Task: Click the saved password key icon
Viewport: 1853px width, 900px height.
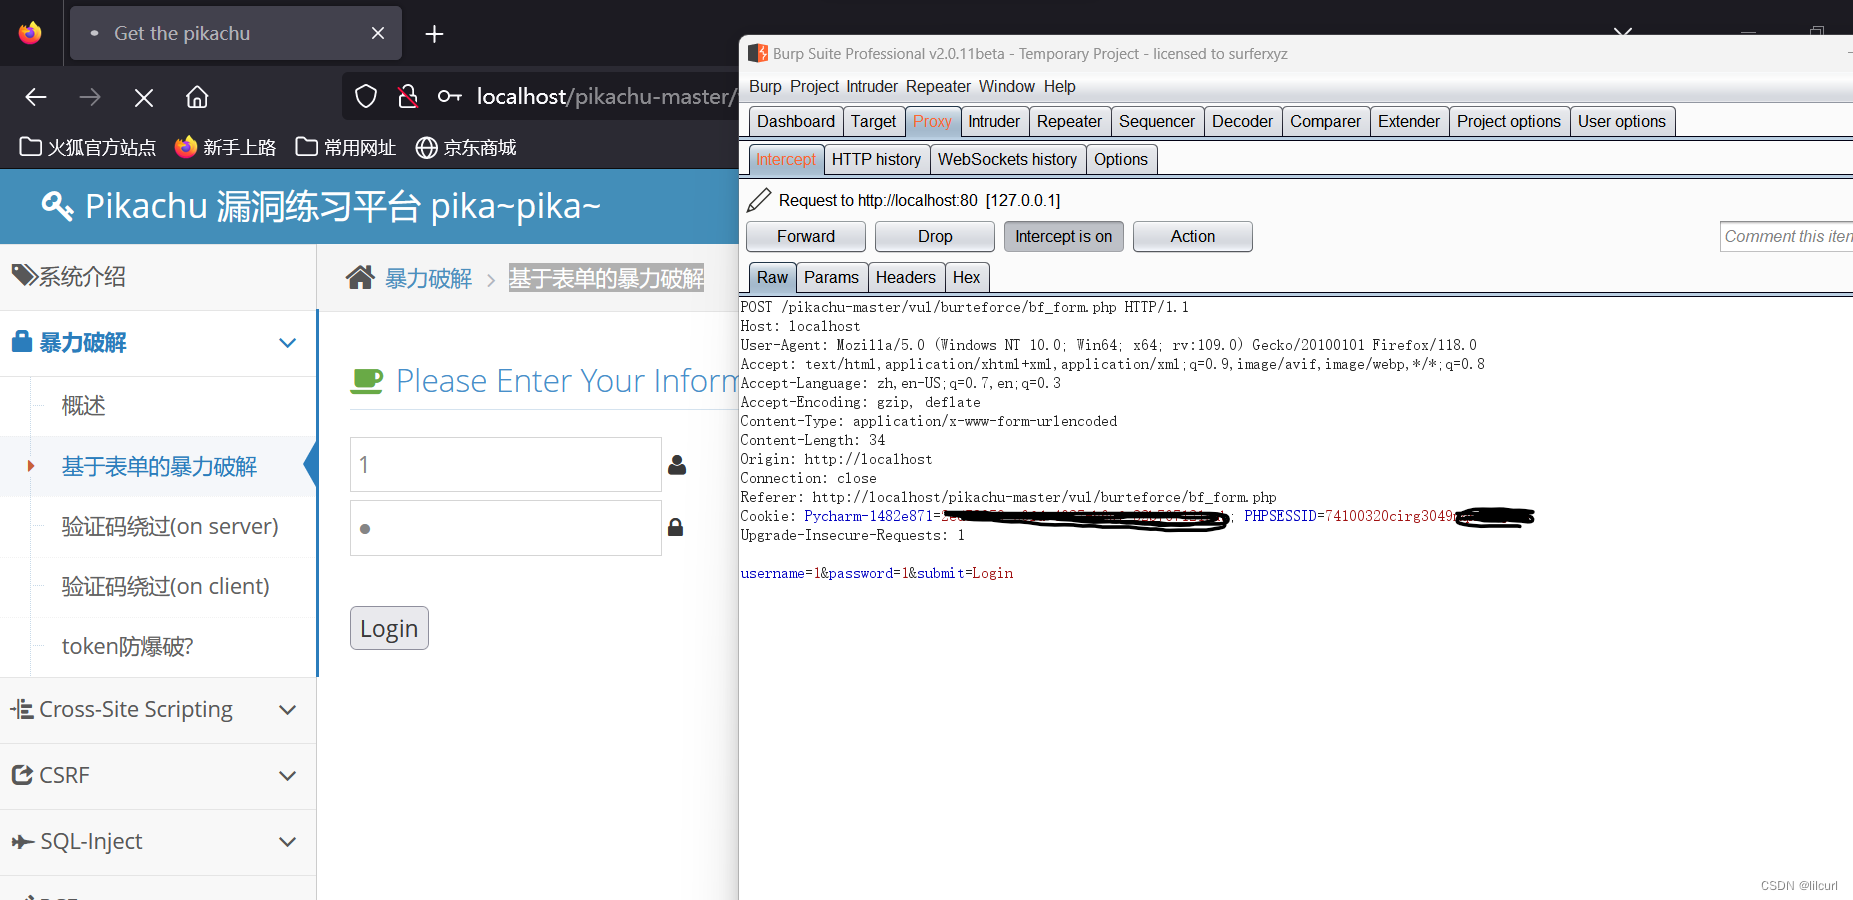Action: [x=449, y=96]
